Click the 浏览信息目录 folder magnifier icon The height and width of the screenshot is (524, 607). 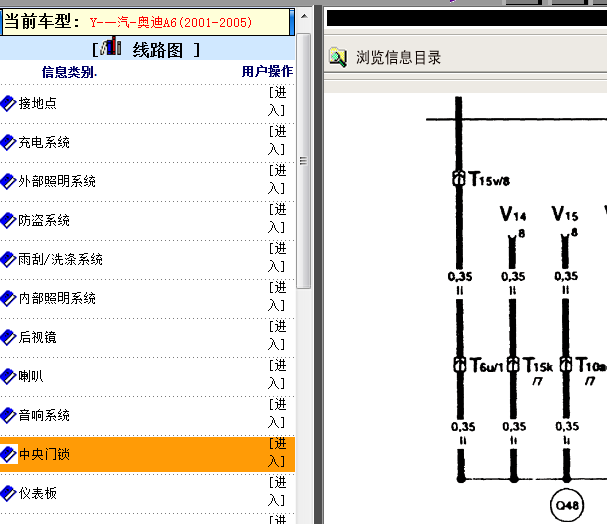point(338,57)
